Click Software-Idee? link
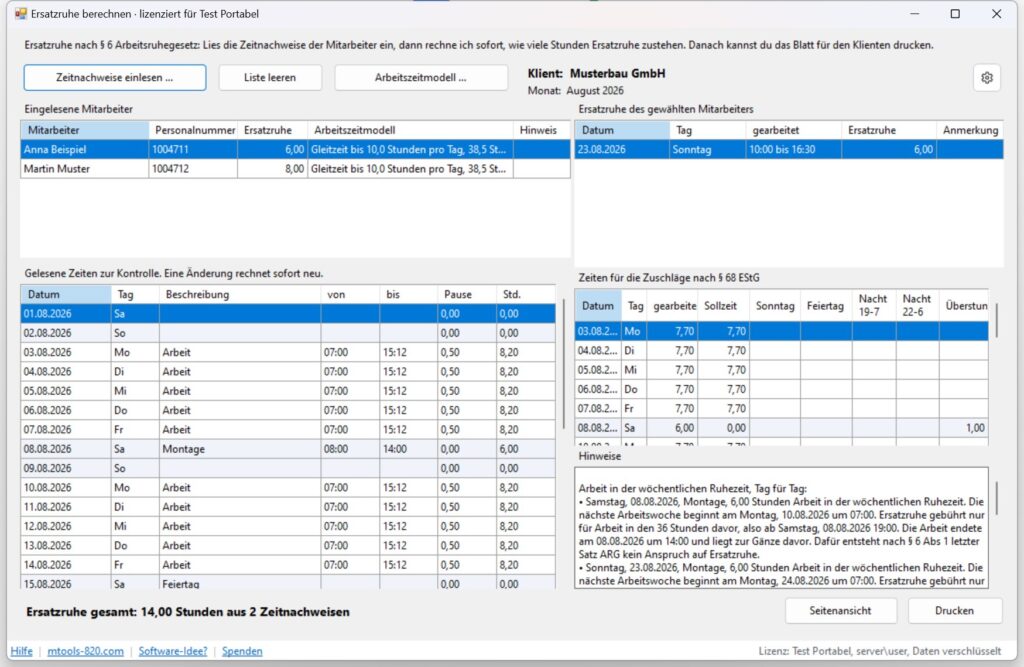Image resolution: width=1024 pixels, height=667 pixels. click(x=172, y=651)
